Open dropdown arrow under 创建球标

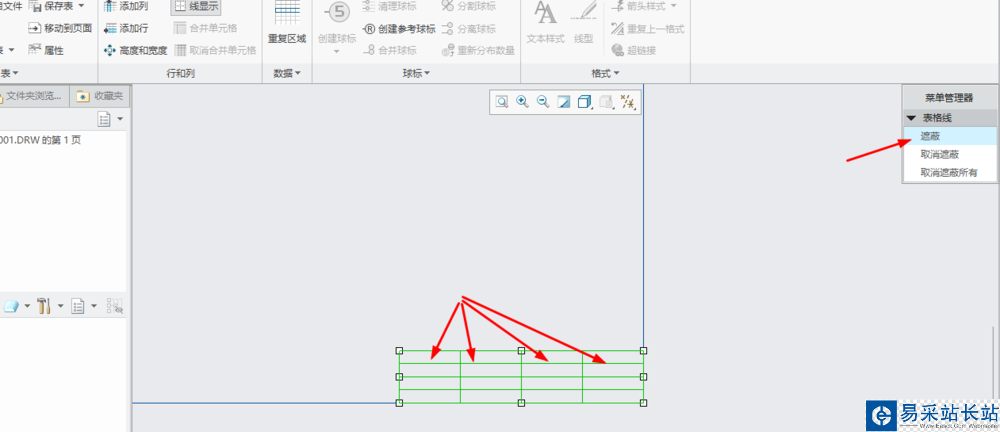[x=337, y=51]
